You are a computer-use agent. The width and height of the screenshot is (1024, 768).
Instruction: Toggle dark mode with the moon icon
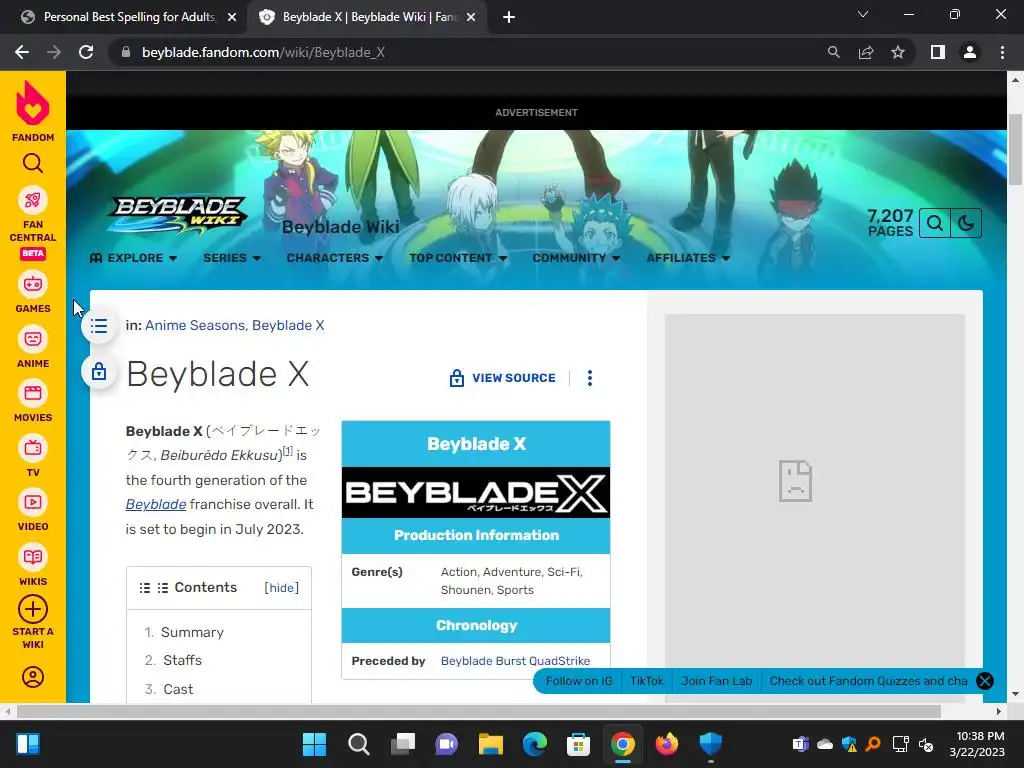(966, 223)
